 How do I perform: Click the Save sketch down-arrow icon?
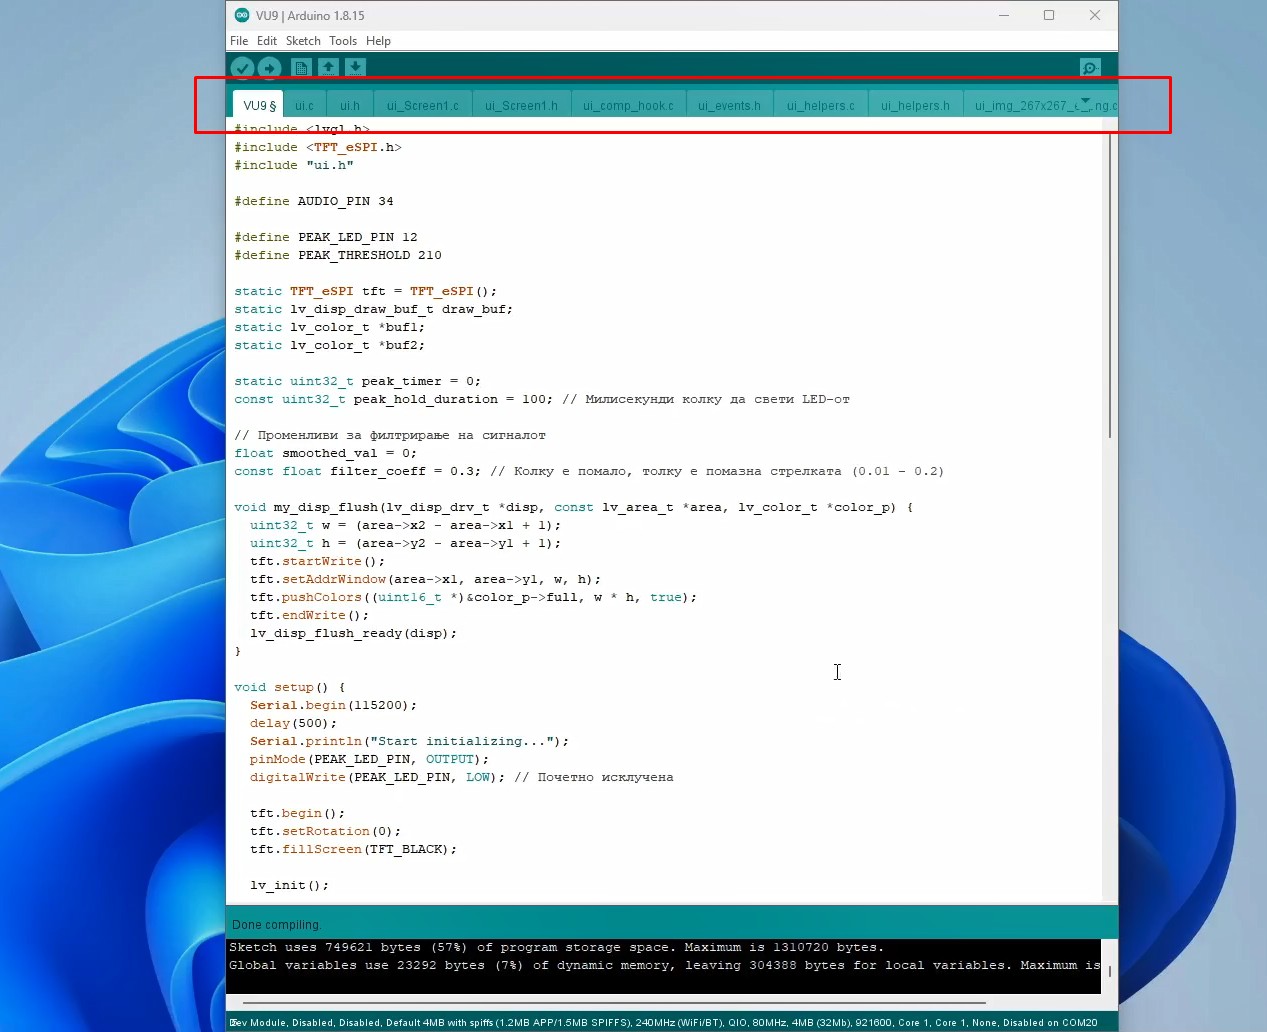pyautogui.click(x=356, y=68)
